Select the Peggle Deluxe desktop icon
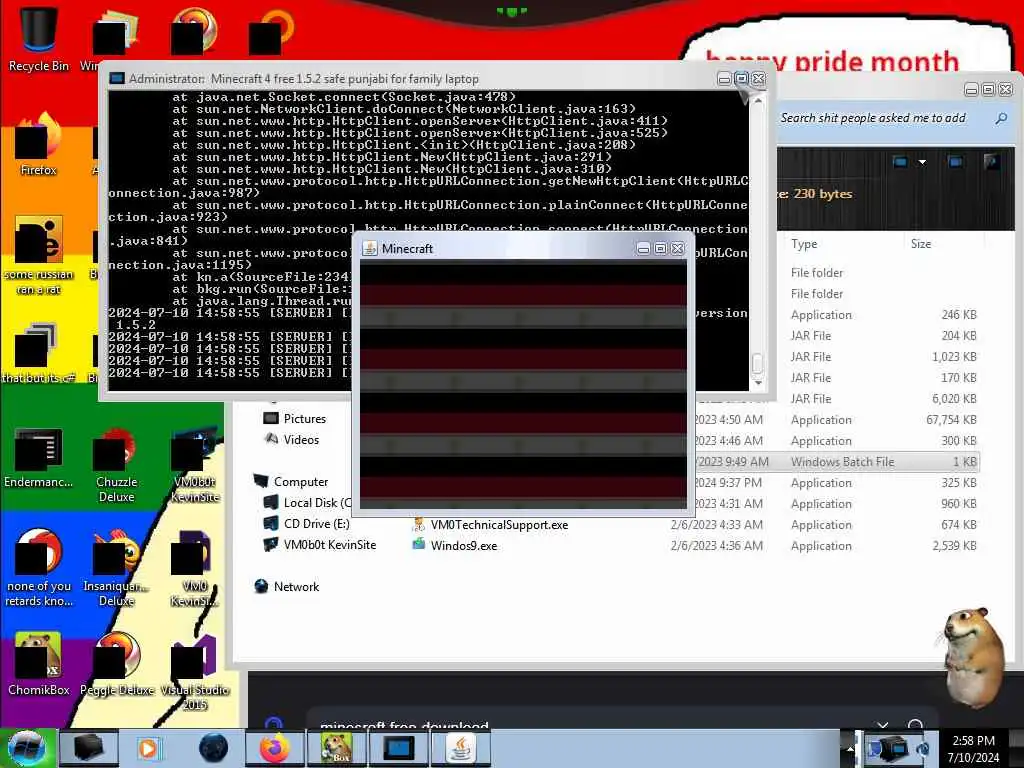Image resolution: width=1024 pixels, height=768 pixels. 116,663
